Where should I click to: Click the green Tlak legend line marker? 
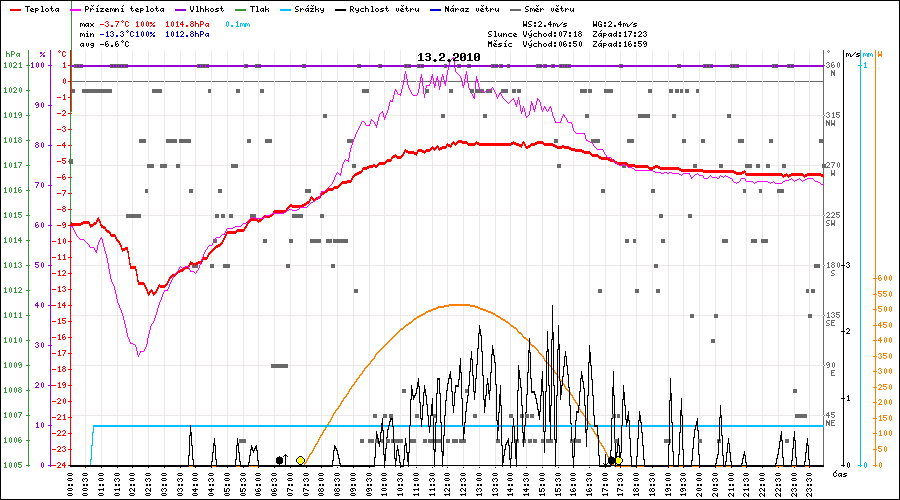[226, 9]
